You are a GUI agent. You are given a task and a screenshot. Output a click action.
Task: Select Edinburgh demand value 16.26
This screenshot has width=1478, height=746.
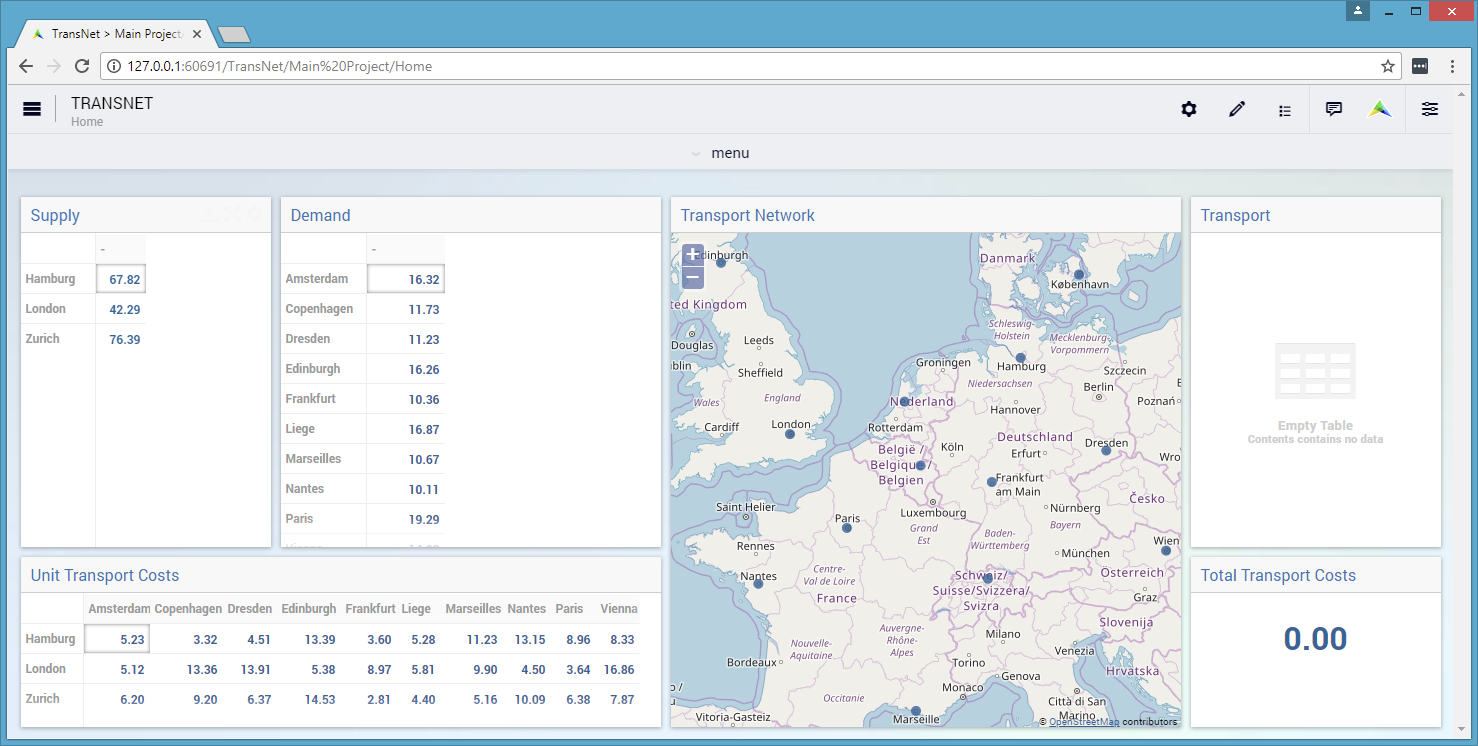(406, 369)
